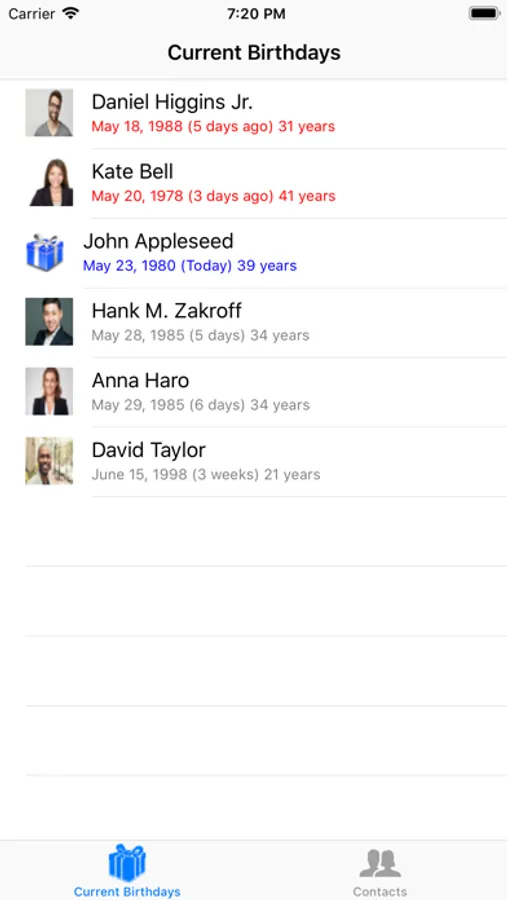507x900 pixels.
Task: Open Daniel Higgins Jr.'s profile photo
Action: click(49, 112)
